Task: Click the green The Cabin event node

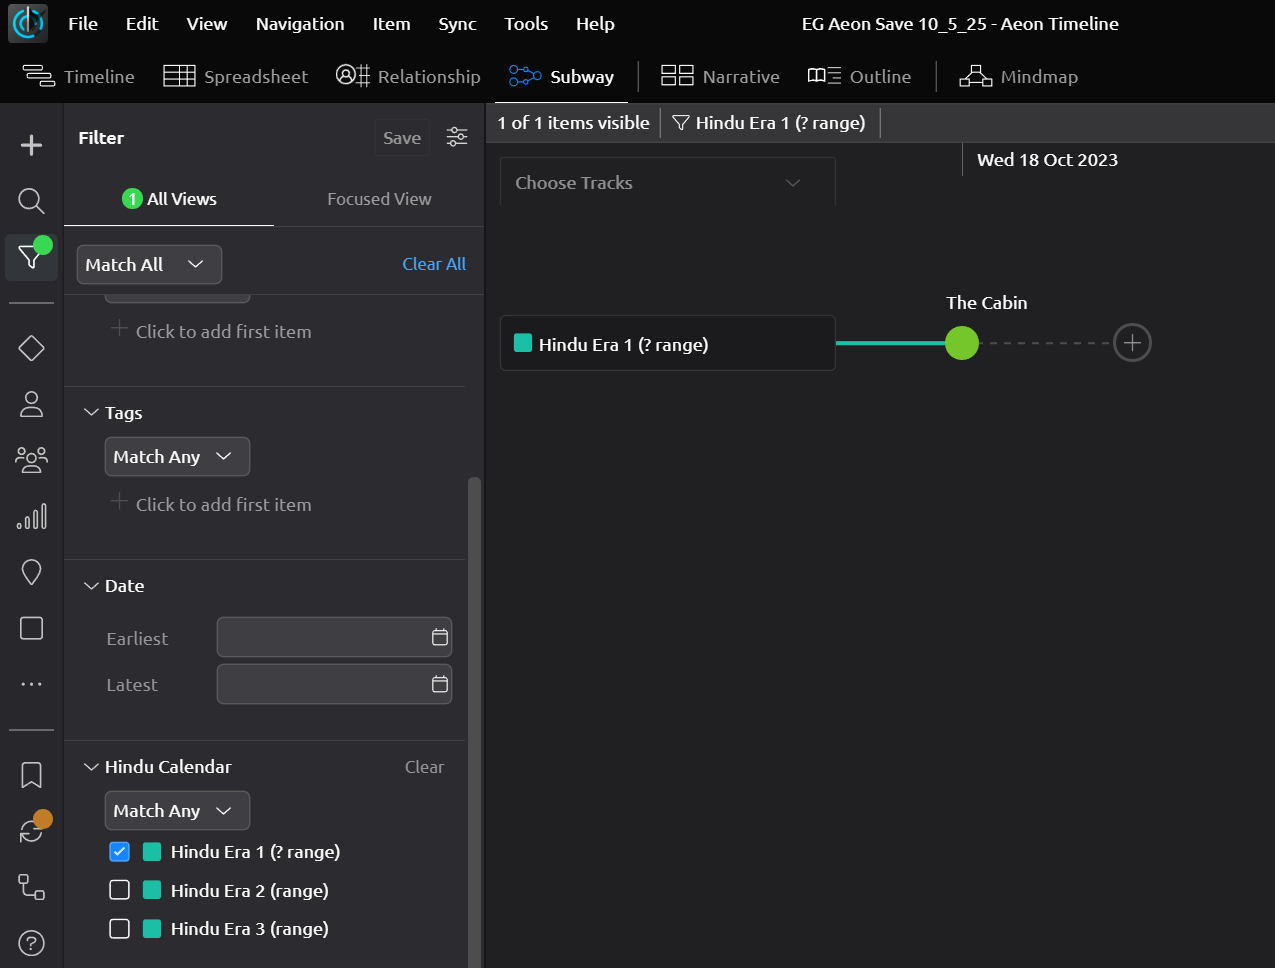Action: [962, 343]
